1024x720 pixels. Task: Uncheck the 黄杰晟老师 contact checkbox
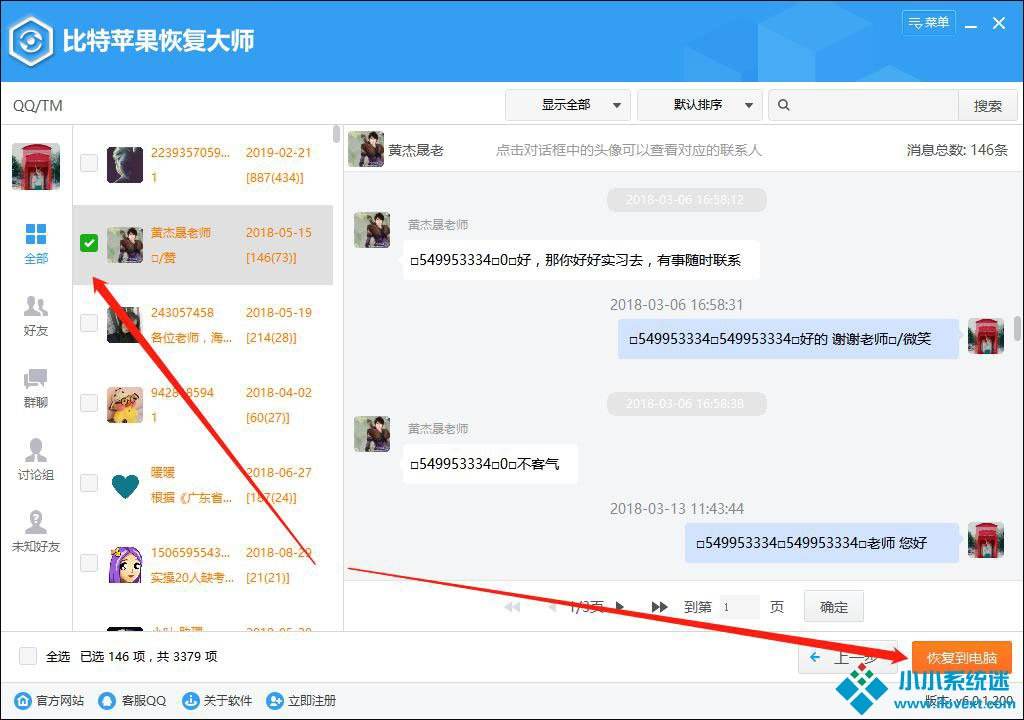(x=89, y=243)
